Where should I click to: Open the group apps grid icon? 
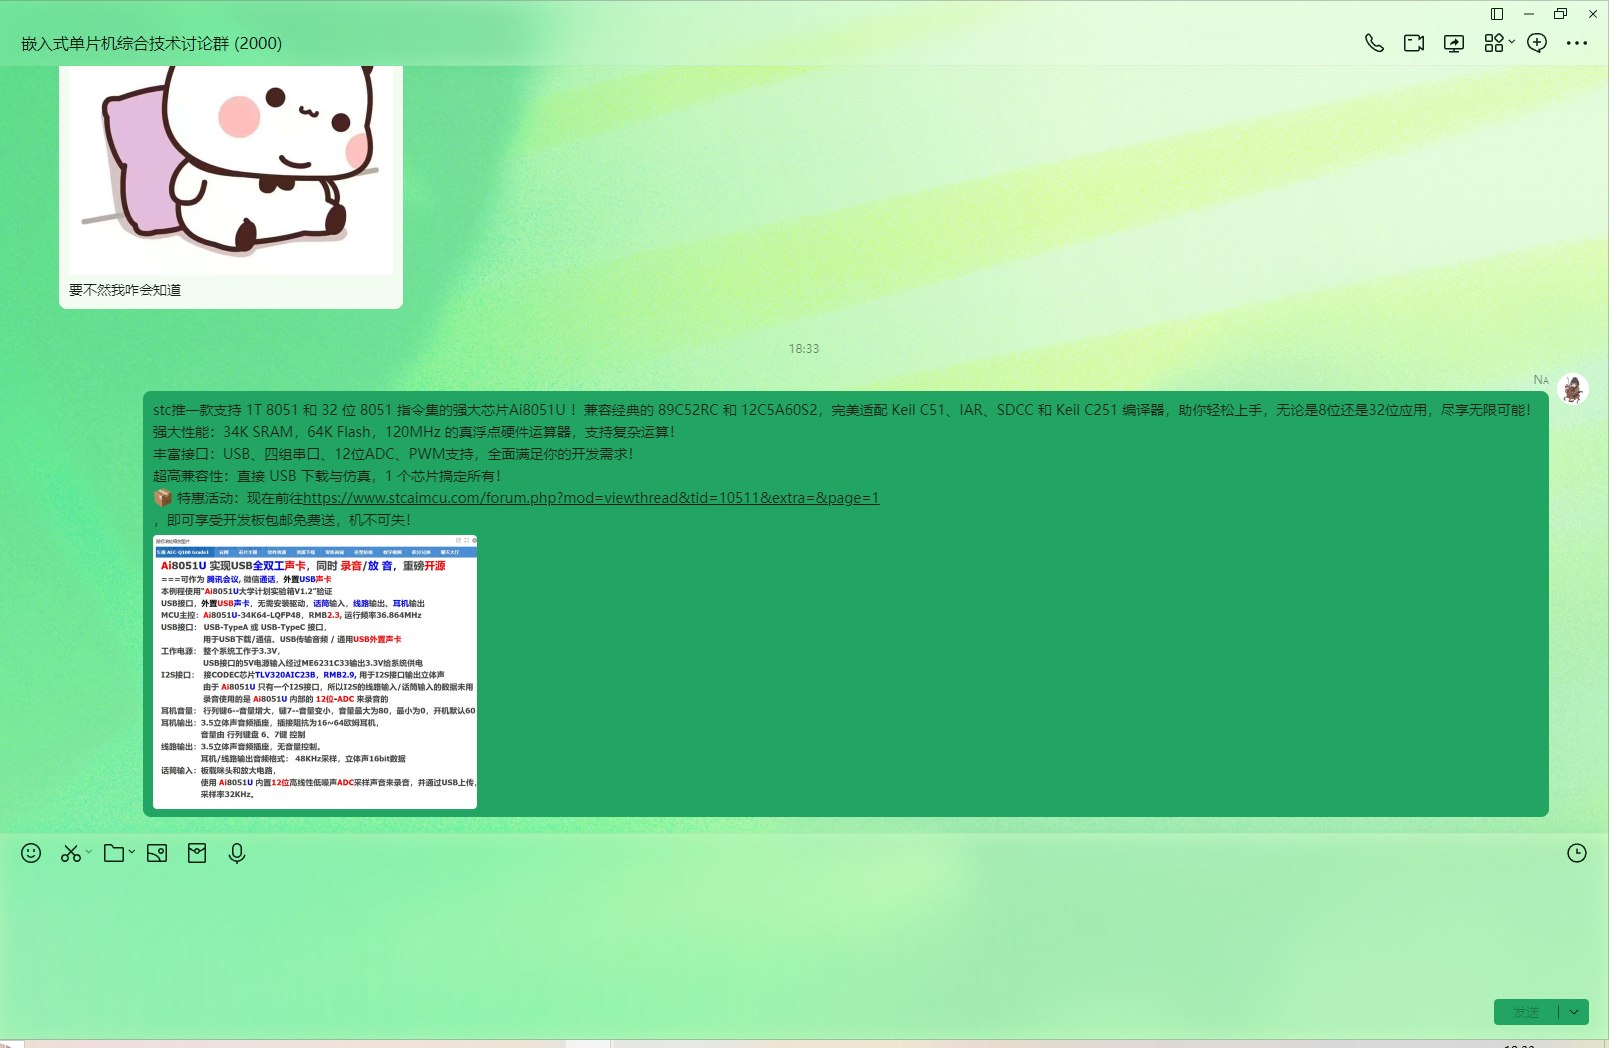[1494, 43]
